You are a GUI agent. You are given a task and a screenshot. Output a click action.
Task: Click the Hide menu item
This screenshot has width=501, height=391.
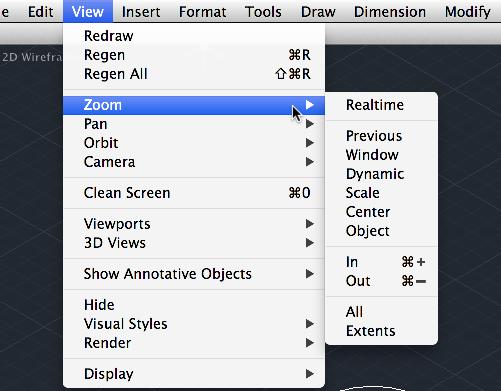[194, 305]
